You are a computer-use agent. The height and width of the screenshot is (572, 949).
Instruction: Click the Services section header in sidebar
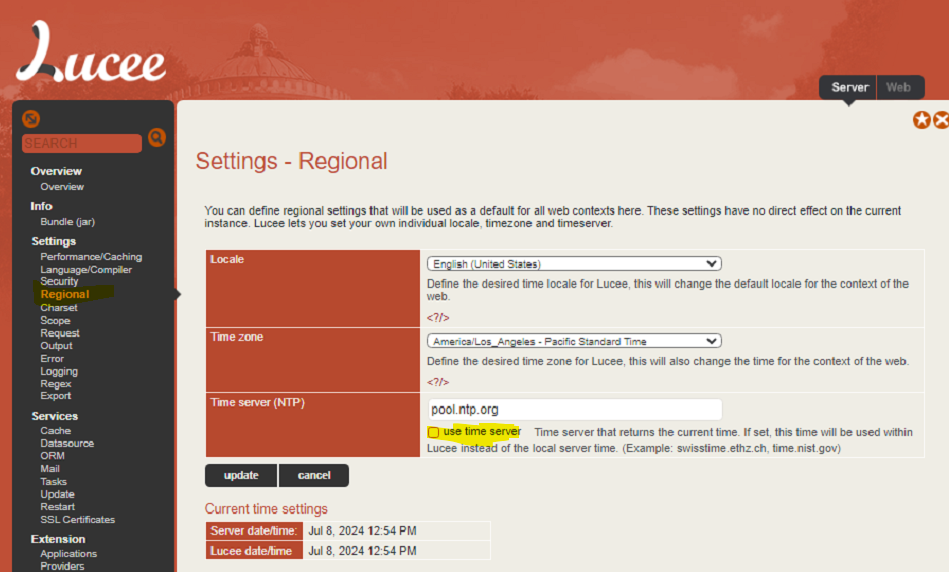coord(54,416)
